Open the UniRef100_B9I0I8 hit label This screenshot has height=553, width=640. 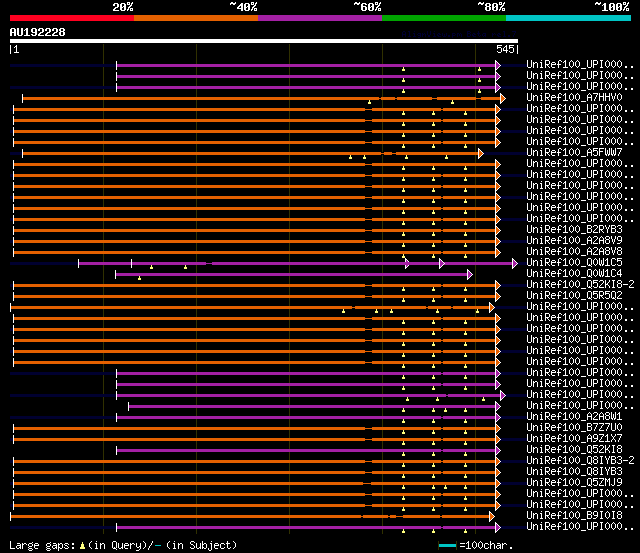coord(574,515)
